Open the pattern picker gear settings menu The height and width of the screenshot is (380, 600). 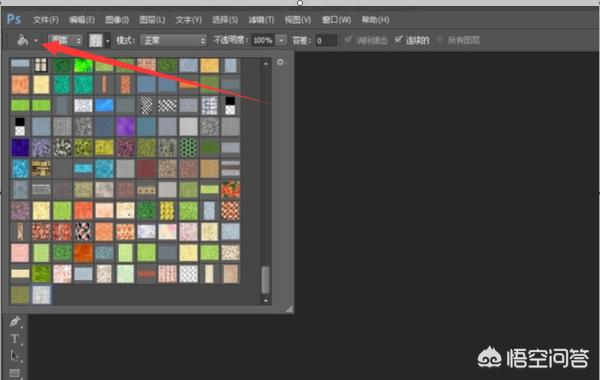pyautogui.click(x=280, y=62)
